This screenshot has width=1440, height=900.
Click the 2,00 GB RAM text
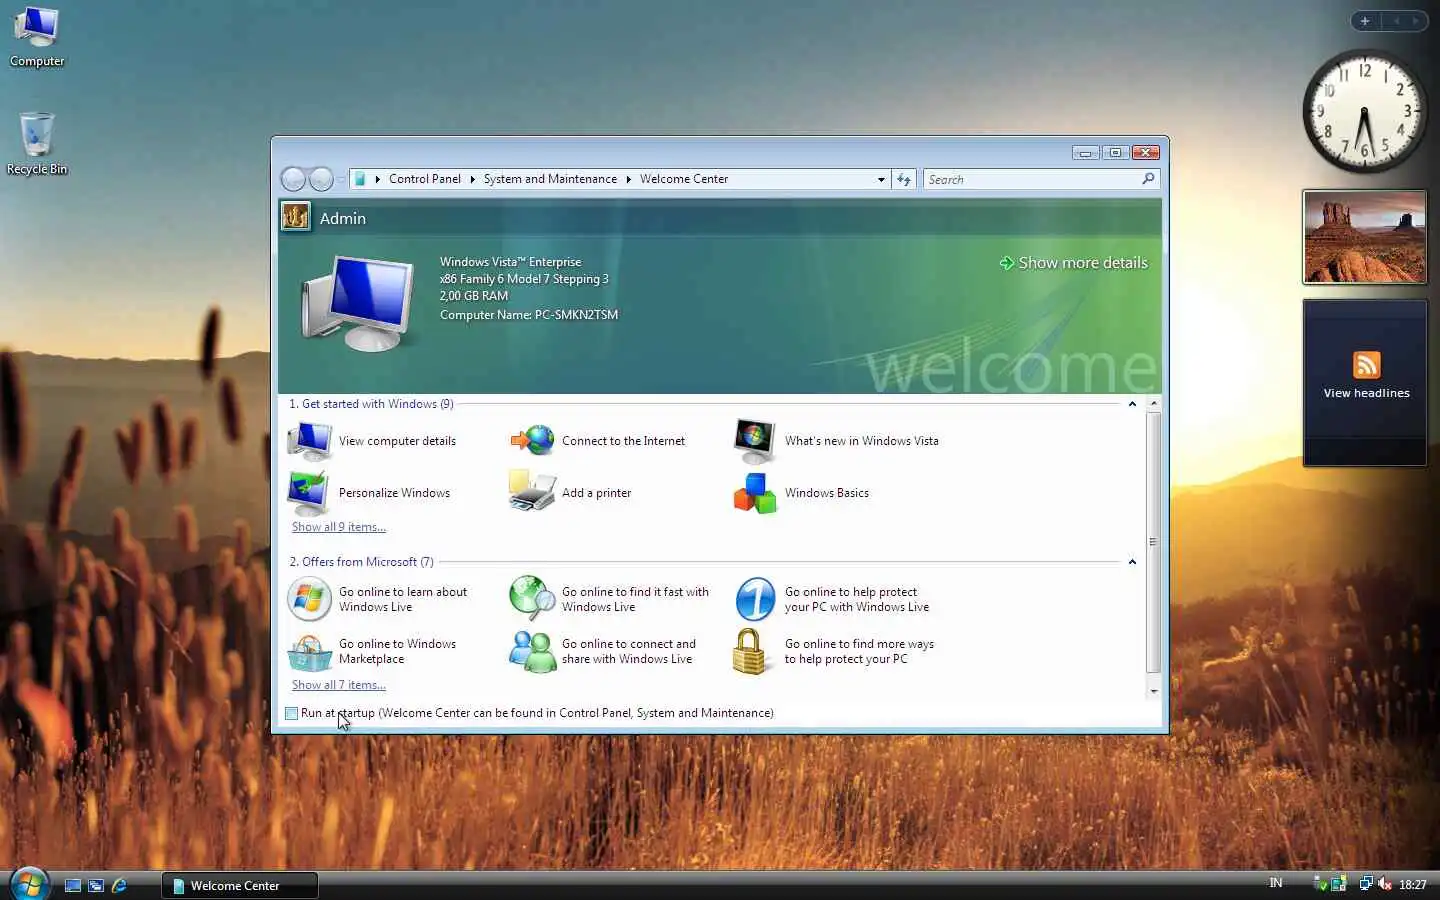[x=474, y=296]
